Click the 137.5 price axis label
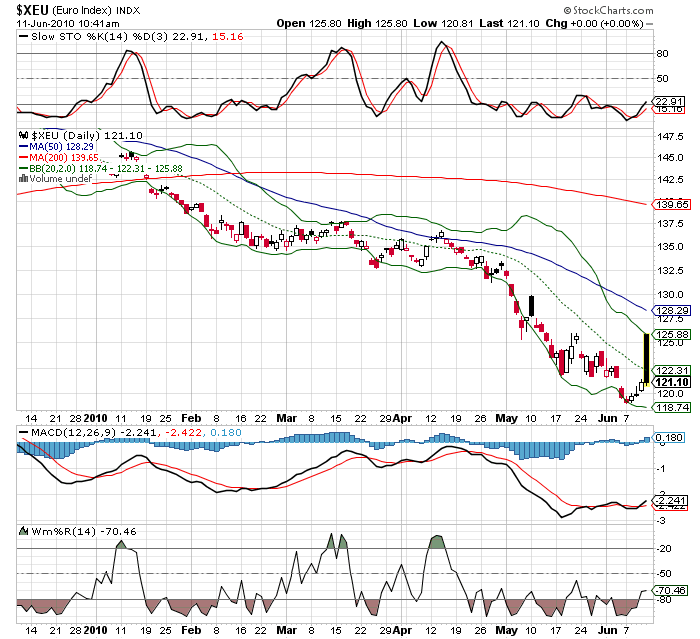The width and height of the screenshot is (700, 639). 670,223
